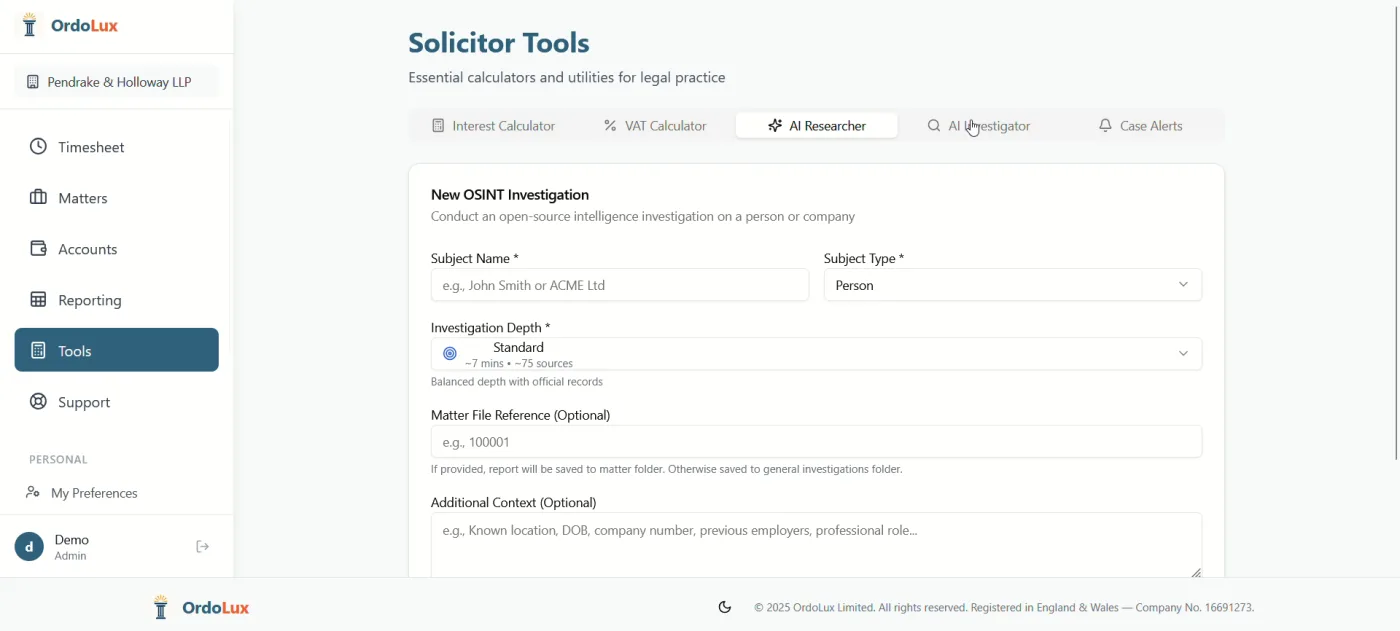Open the Demo Admin profile entry

(71, 546)
